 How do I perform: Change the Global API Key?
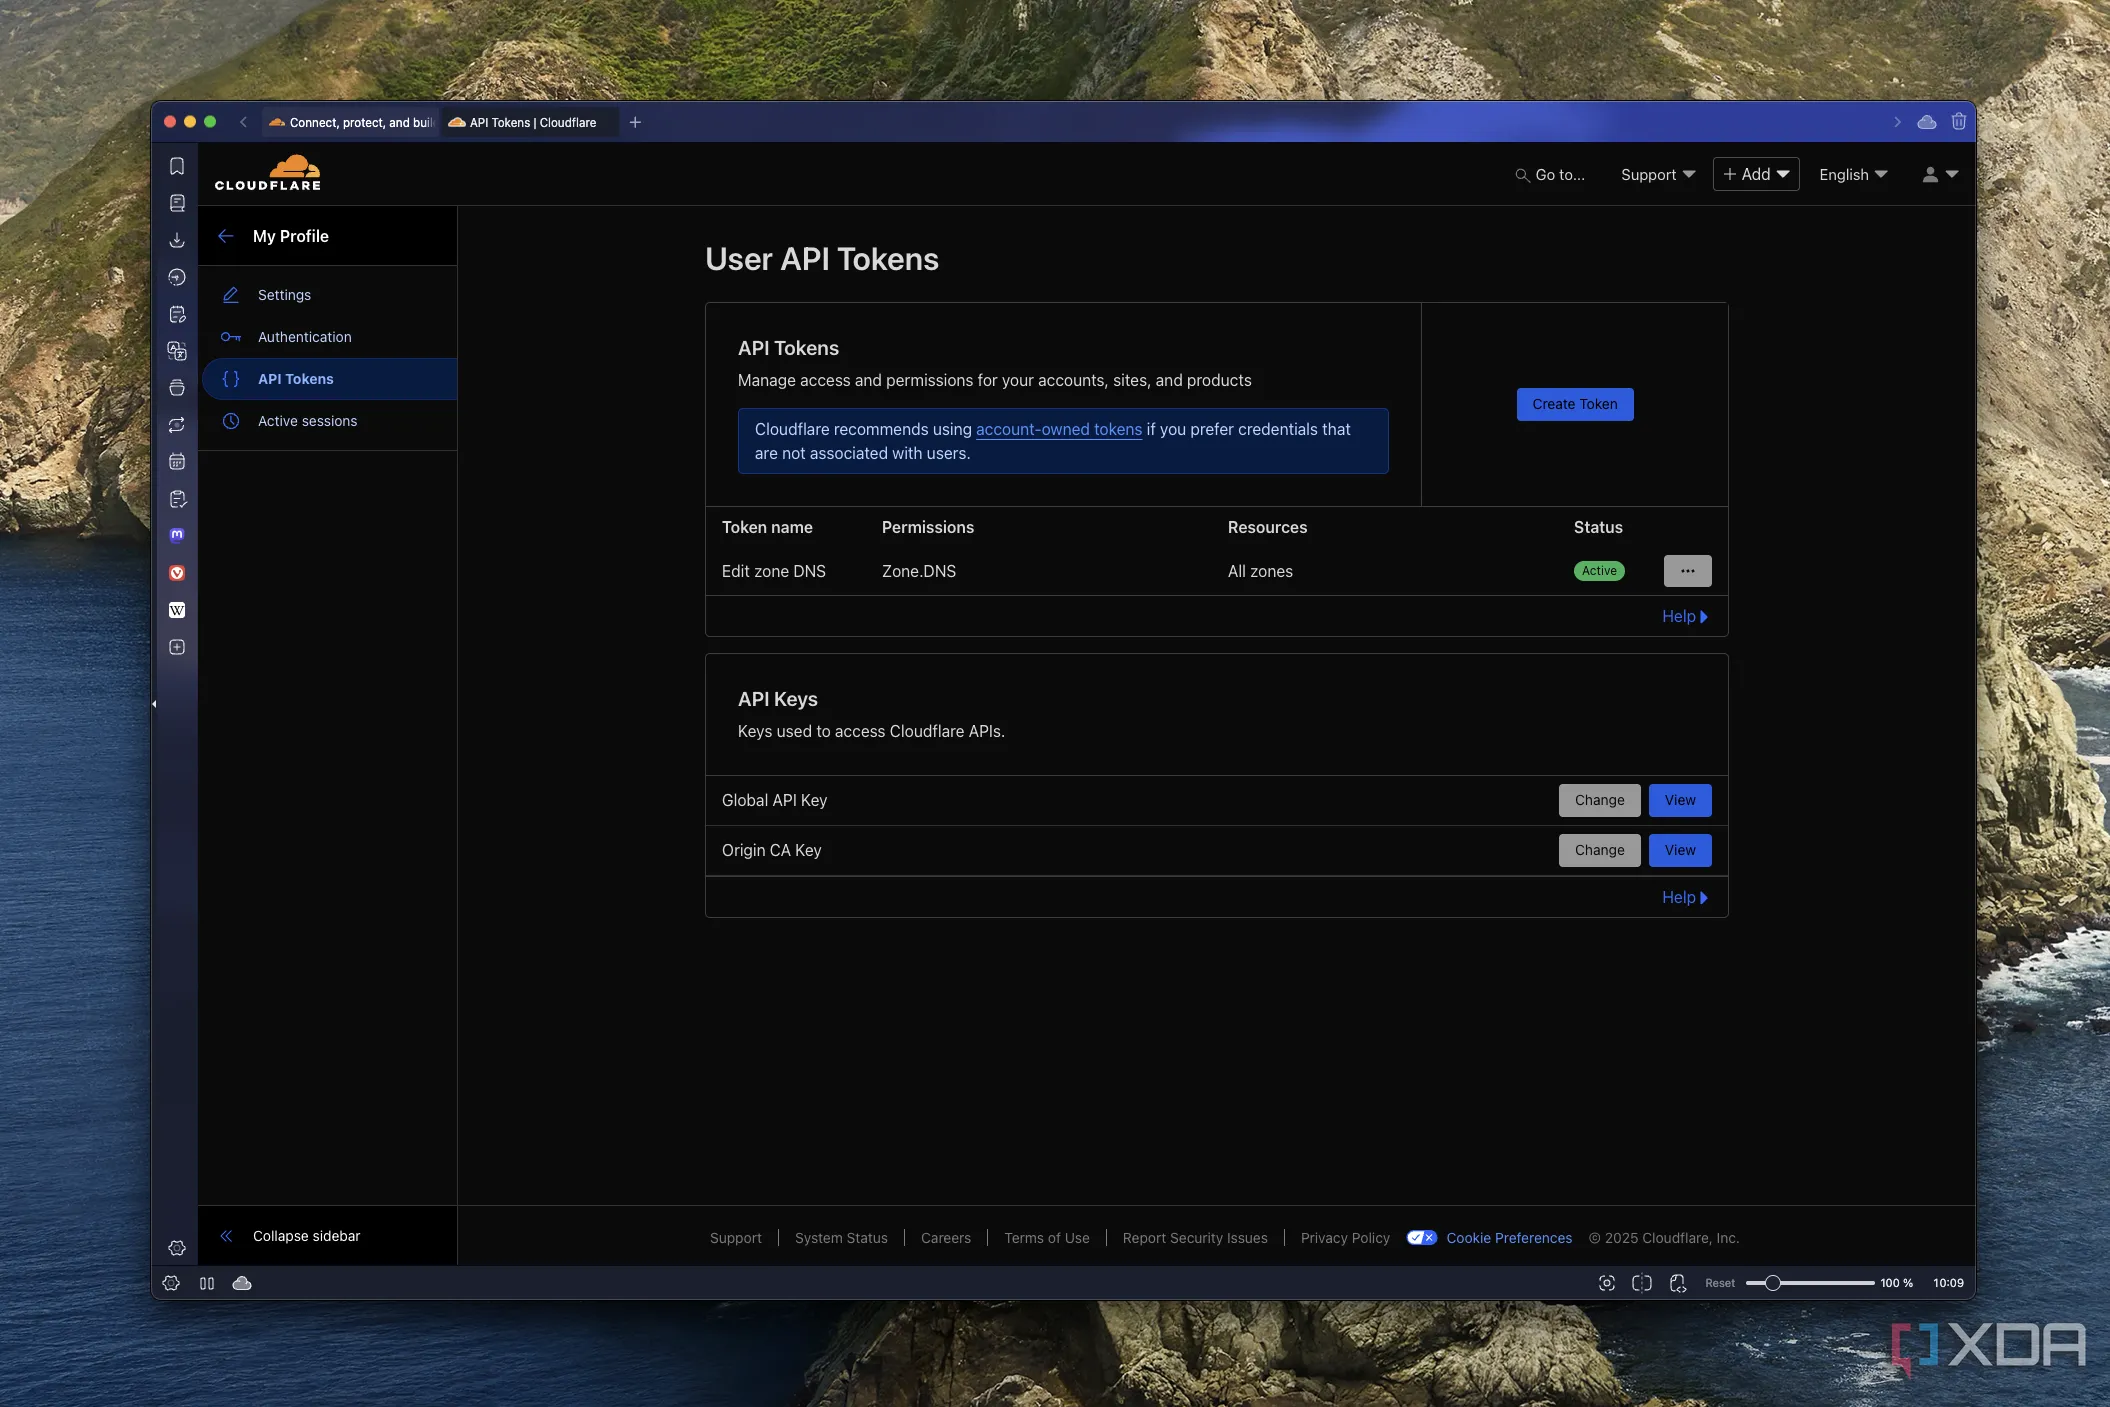pos(1600,800)
